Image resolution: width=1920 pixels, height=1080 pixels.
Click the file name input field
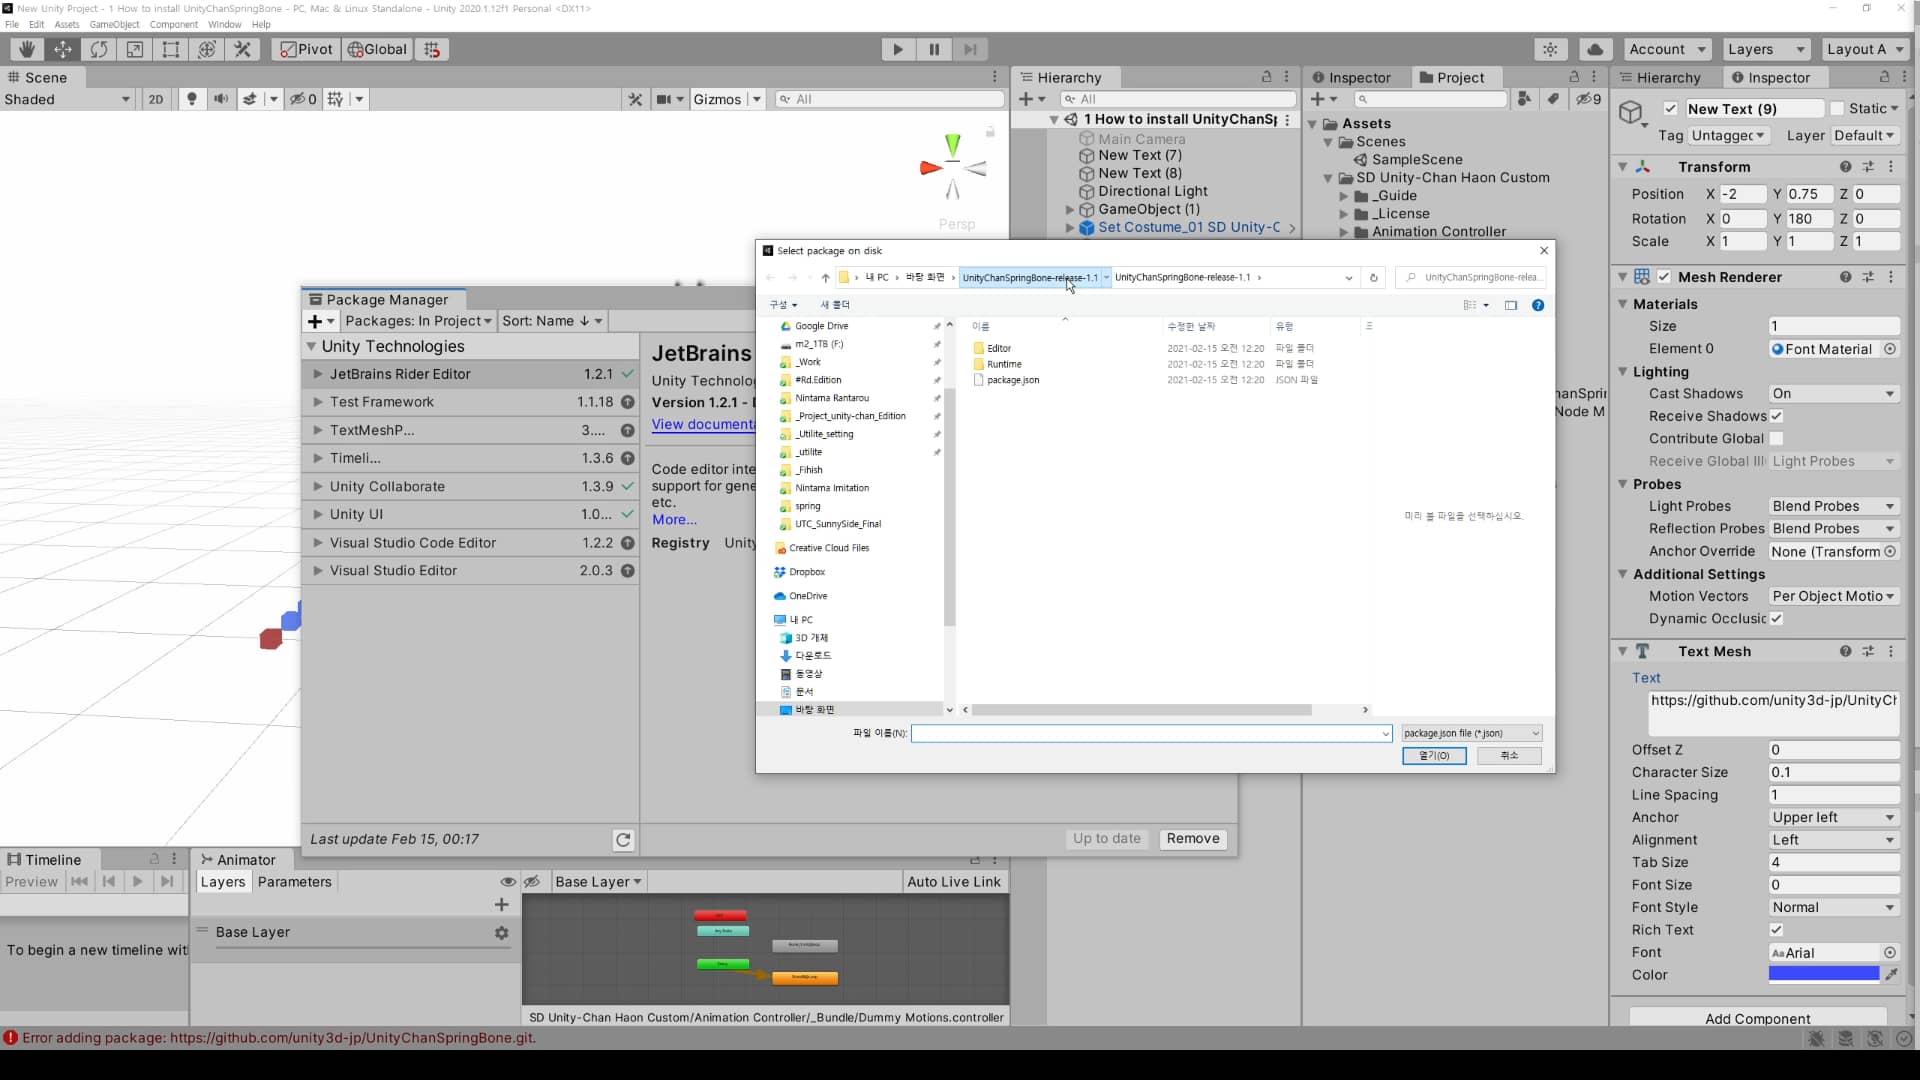point(1148,733)
